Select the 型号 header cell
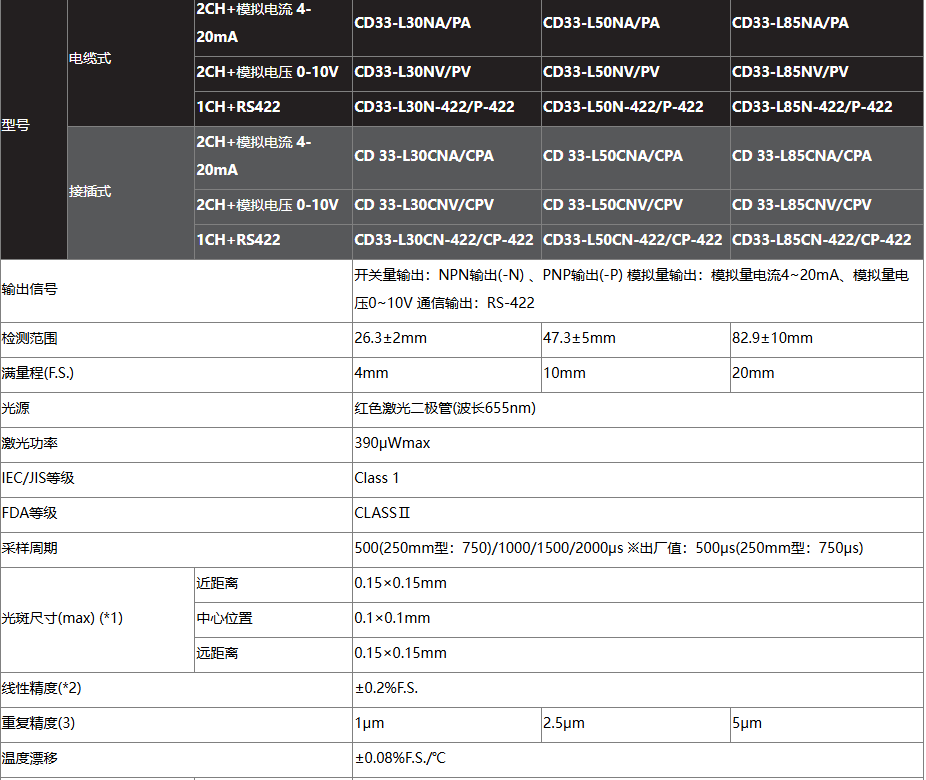Screen dimensions: 926x780 point(17,126)
